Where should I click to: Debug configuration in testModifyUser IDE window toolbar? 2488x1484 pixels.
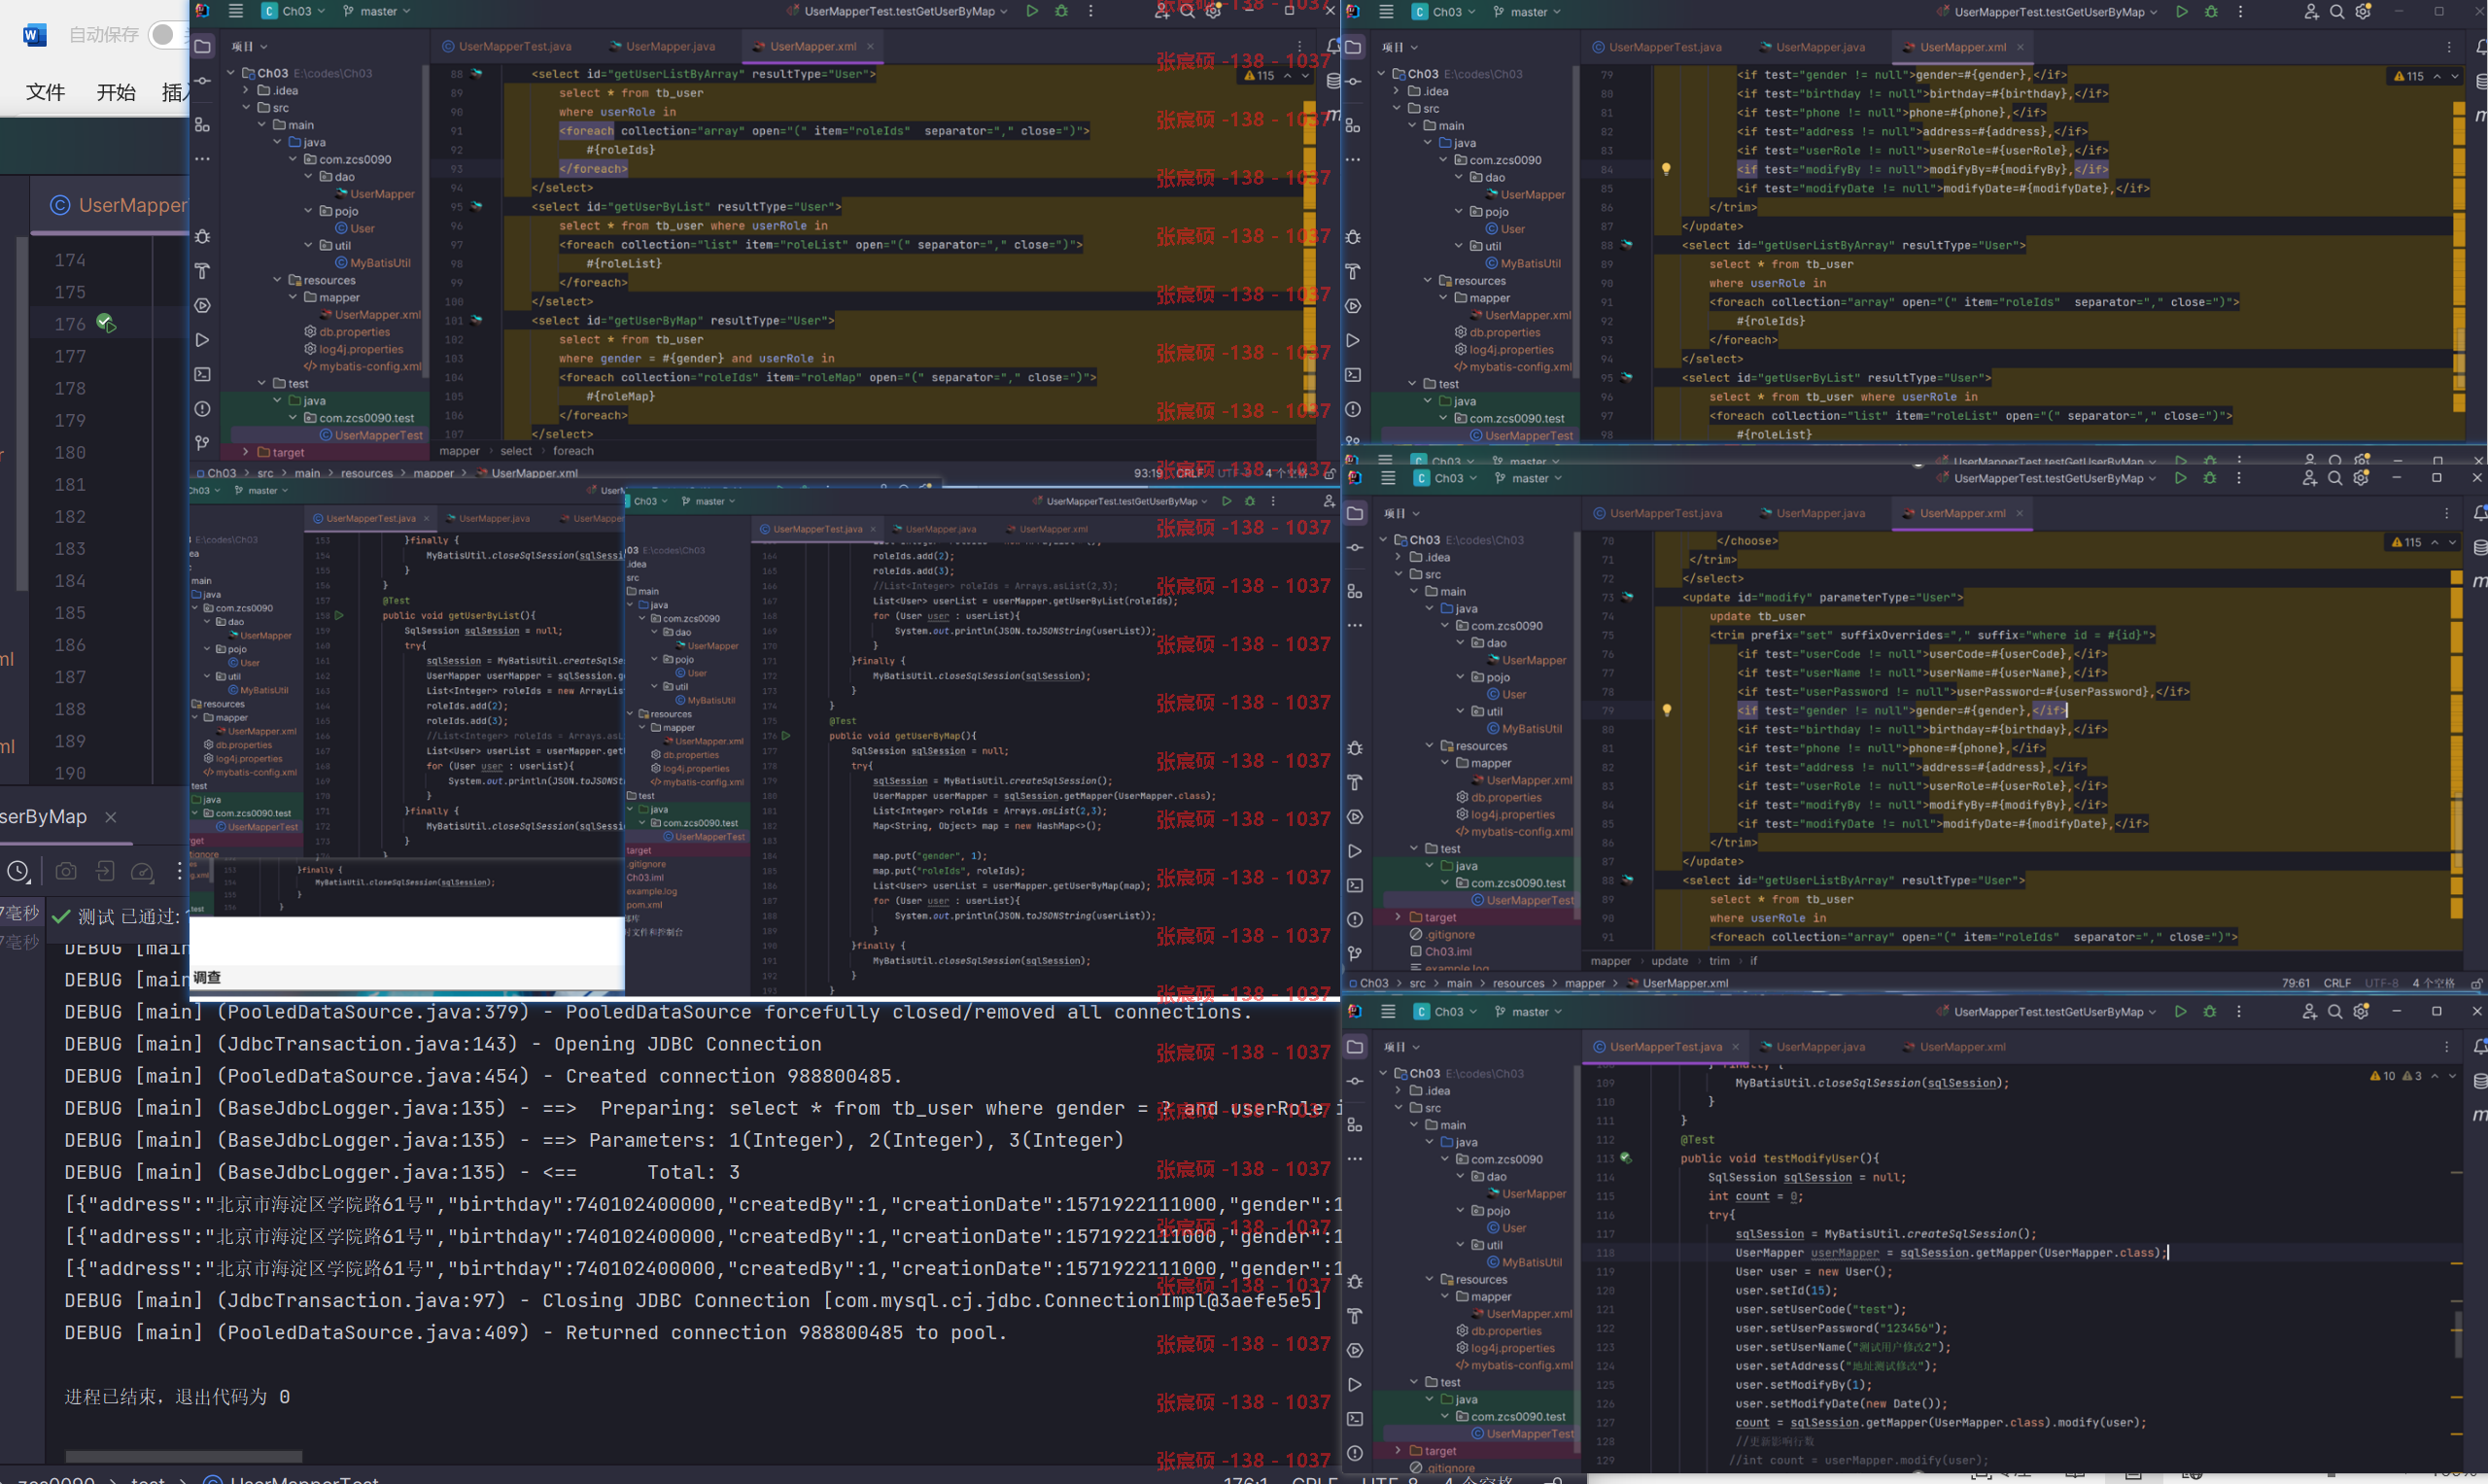click(2210, 1012)
